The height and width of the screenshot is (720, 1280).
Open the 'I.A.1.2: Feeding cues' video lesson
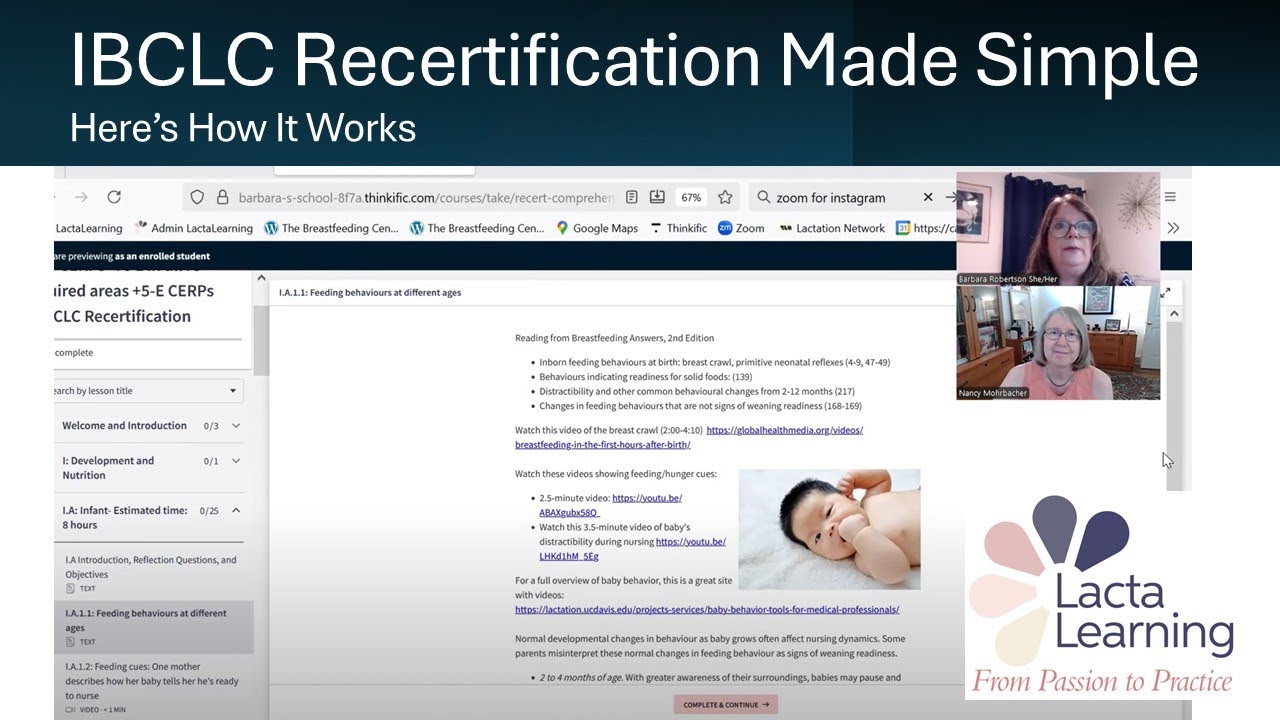point(153,687)
